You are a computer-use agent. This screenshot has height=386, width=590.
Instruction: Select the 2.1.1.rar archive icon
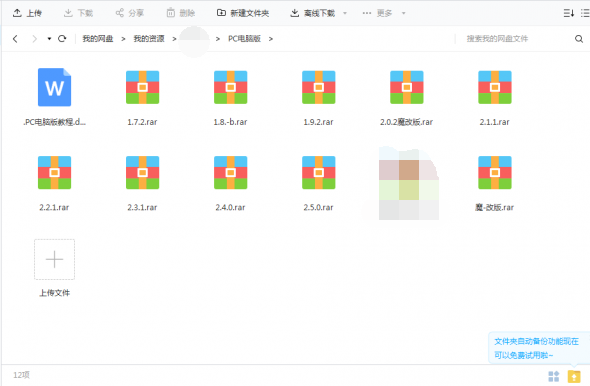tap(495, 87)
